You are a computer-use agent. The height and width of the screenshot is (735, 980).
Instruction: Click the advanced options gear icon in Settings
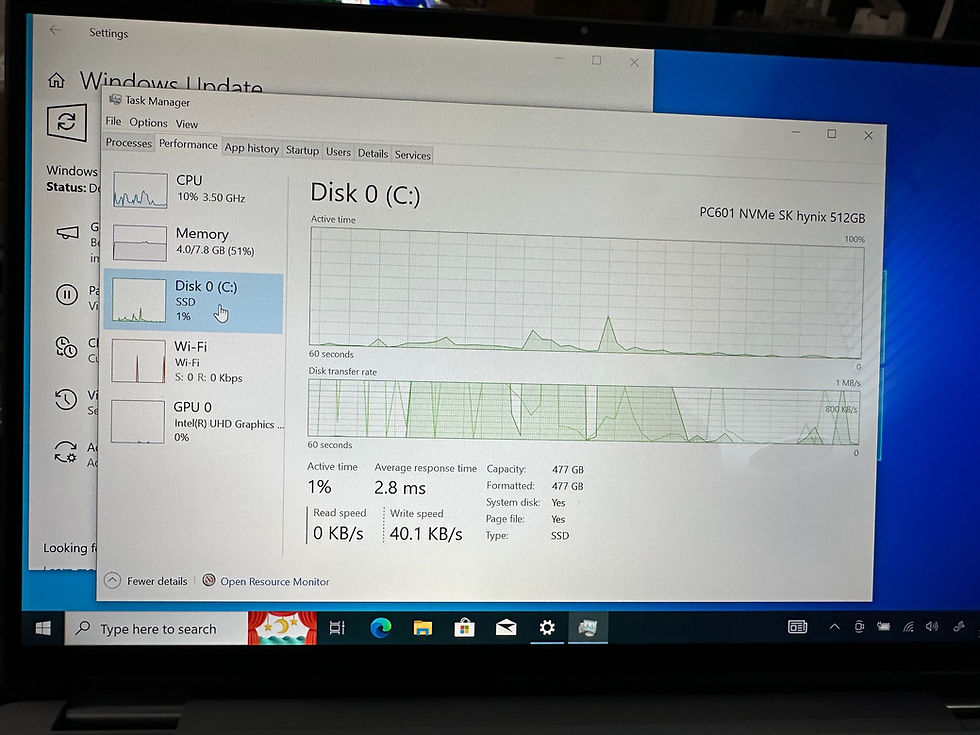tap(66, 451)
